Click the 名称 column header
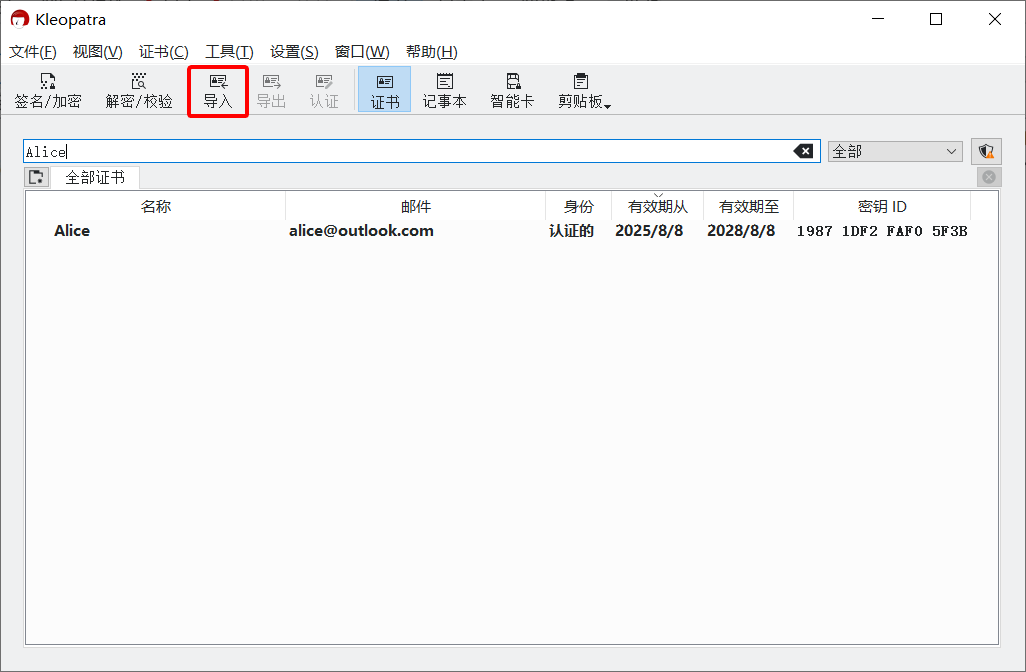 pyautogui.click(x=155, y=207)
